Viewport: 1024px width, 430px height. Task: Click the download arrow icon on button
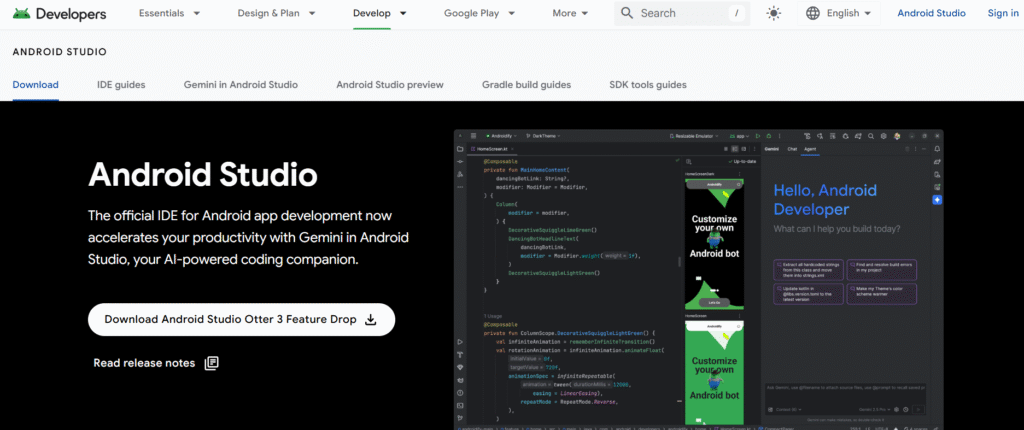(x=370, y=320)
